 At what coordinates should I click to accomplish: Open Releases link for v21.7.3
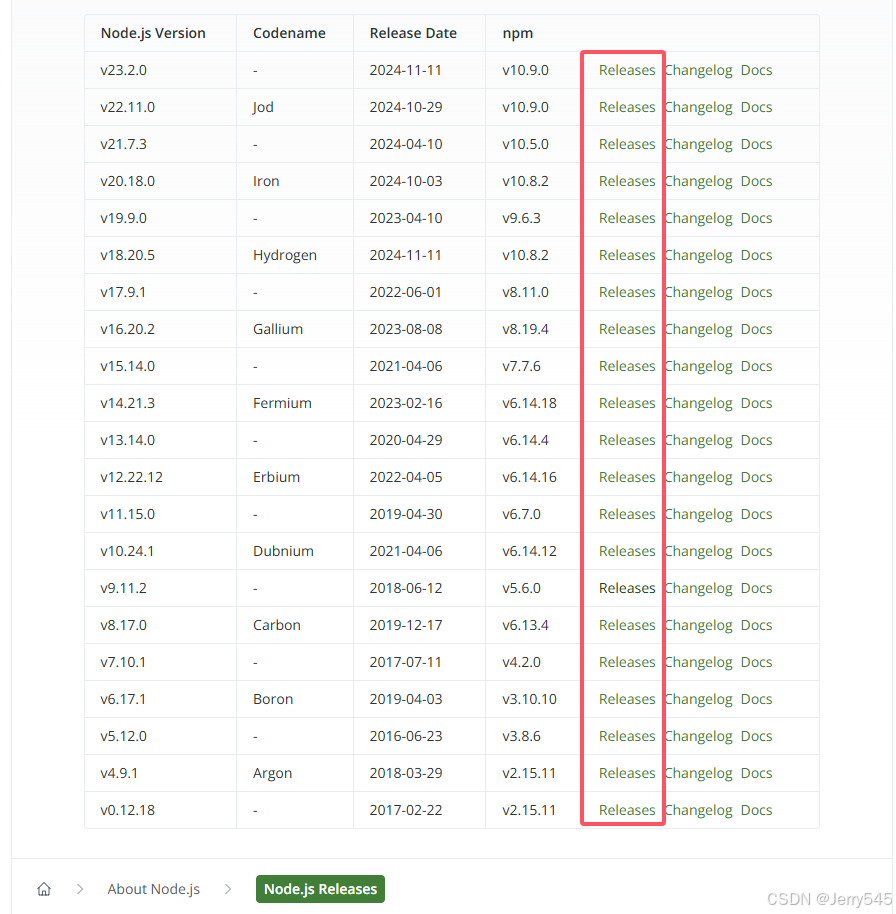(x=627, y=144)
